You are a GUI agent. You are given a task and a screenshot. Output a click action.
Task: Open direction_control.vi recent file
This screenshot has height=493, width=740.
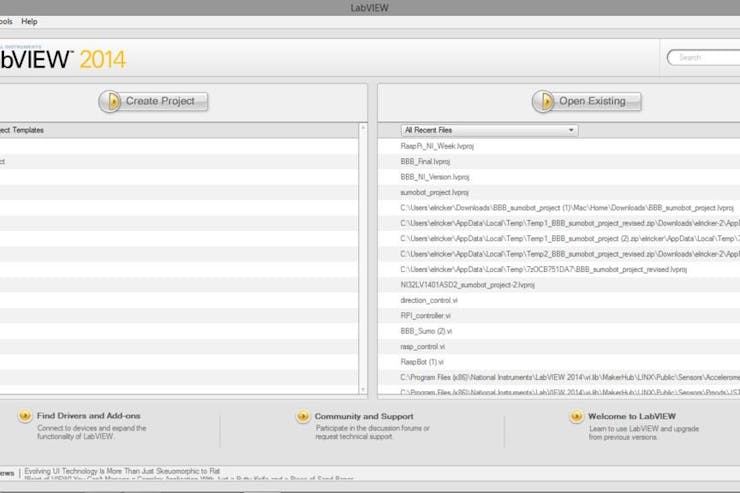coord(429,301)
